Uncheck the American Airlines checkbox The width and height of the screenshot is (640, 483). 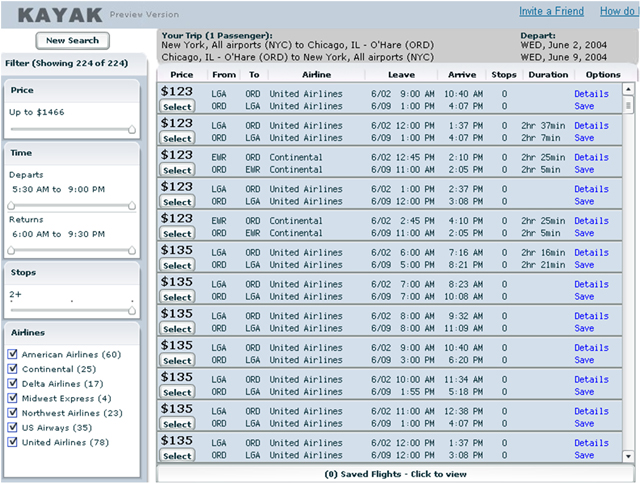pos(13,355)
